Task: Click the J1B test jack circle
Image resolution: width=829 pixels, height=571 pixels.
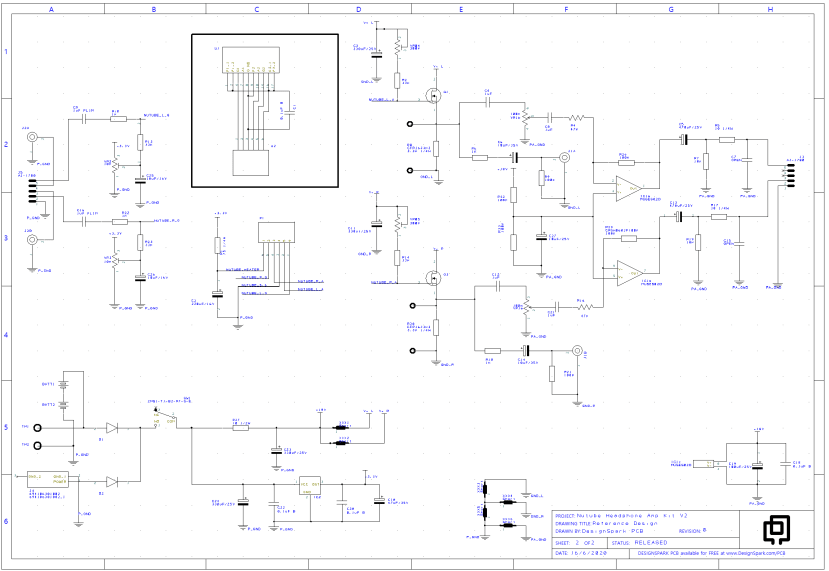Action: click(577, 350)
